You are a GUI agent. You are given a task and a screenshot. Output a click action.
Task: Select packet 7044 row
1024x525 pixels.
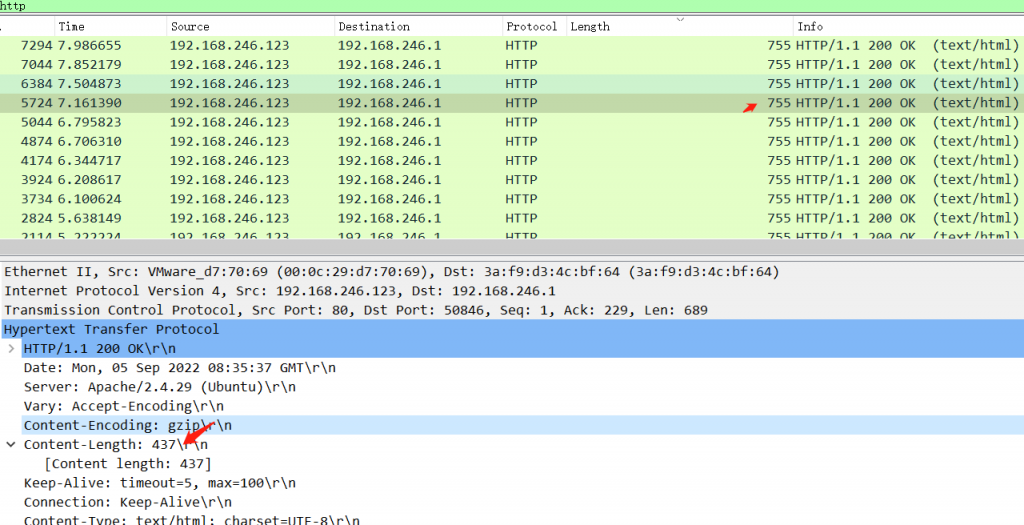tap(512, 65)
